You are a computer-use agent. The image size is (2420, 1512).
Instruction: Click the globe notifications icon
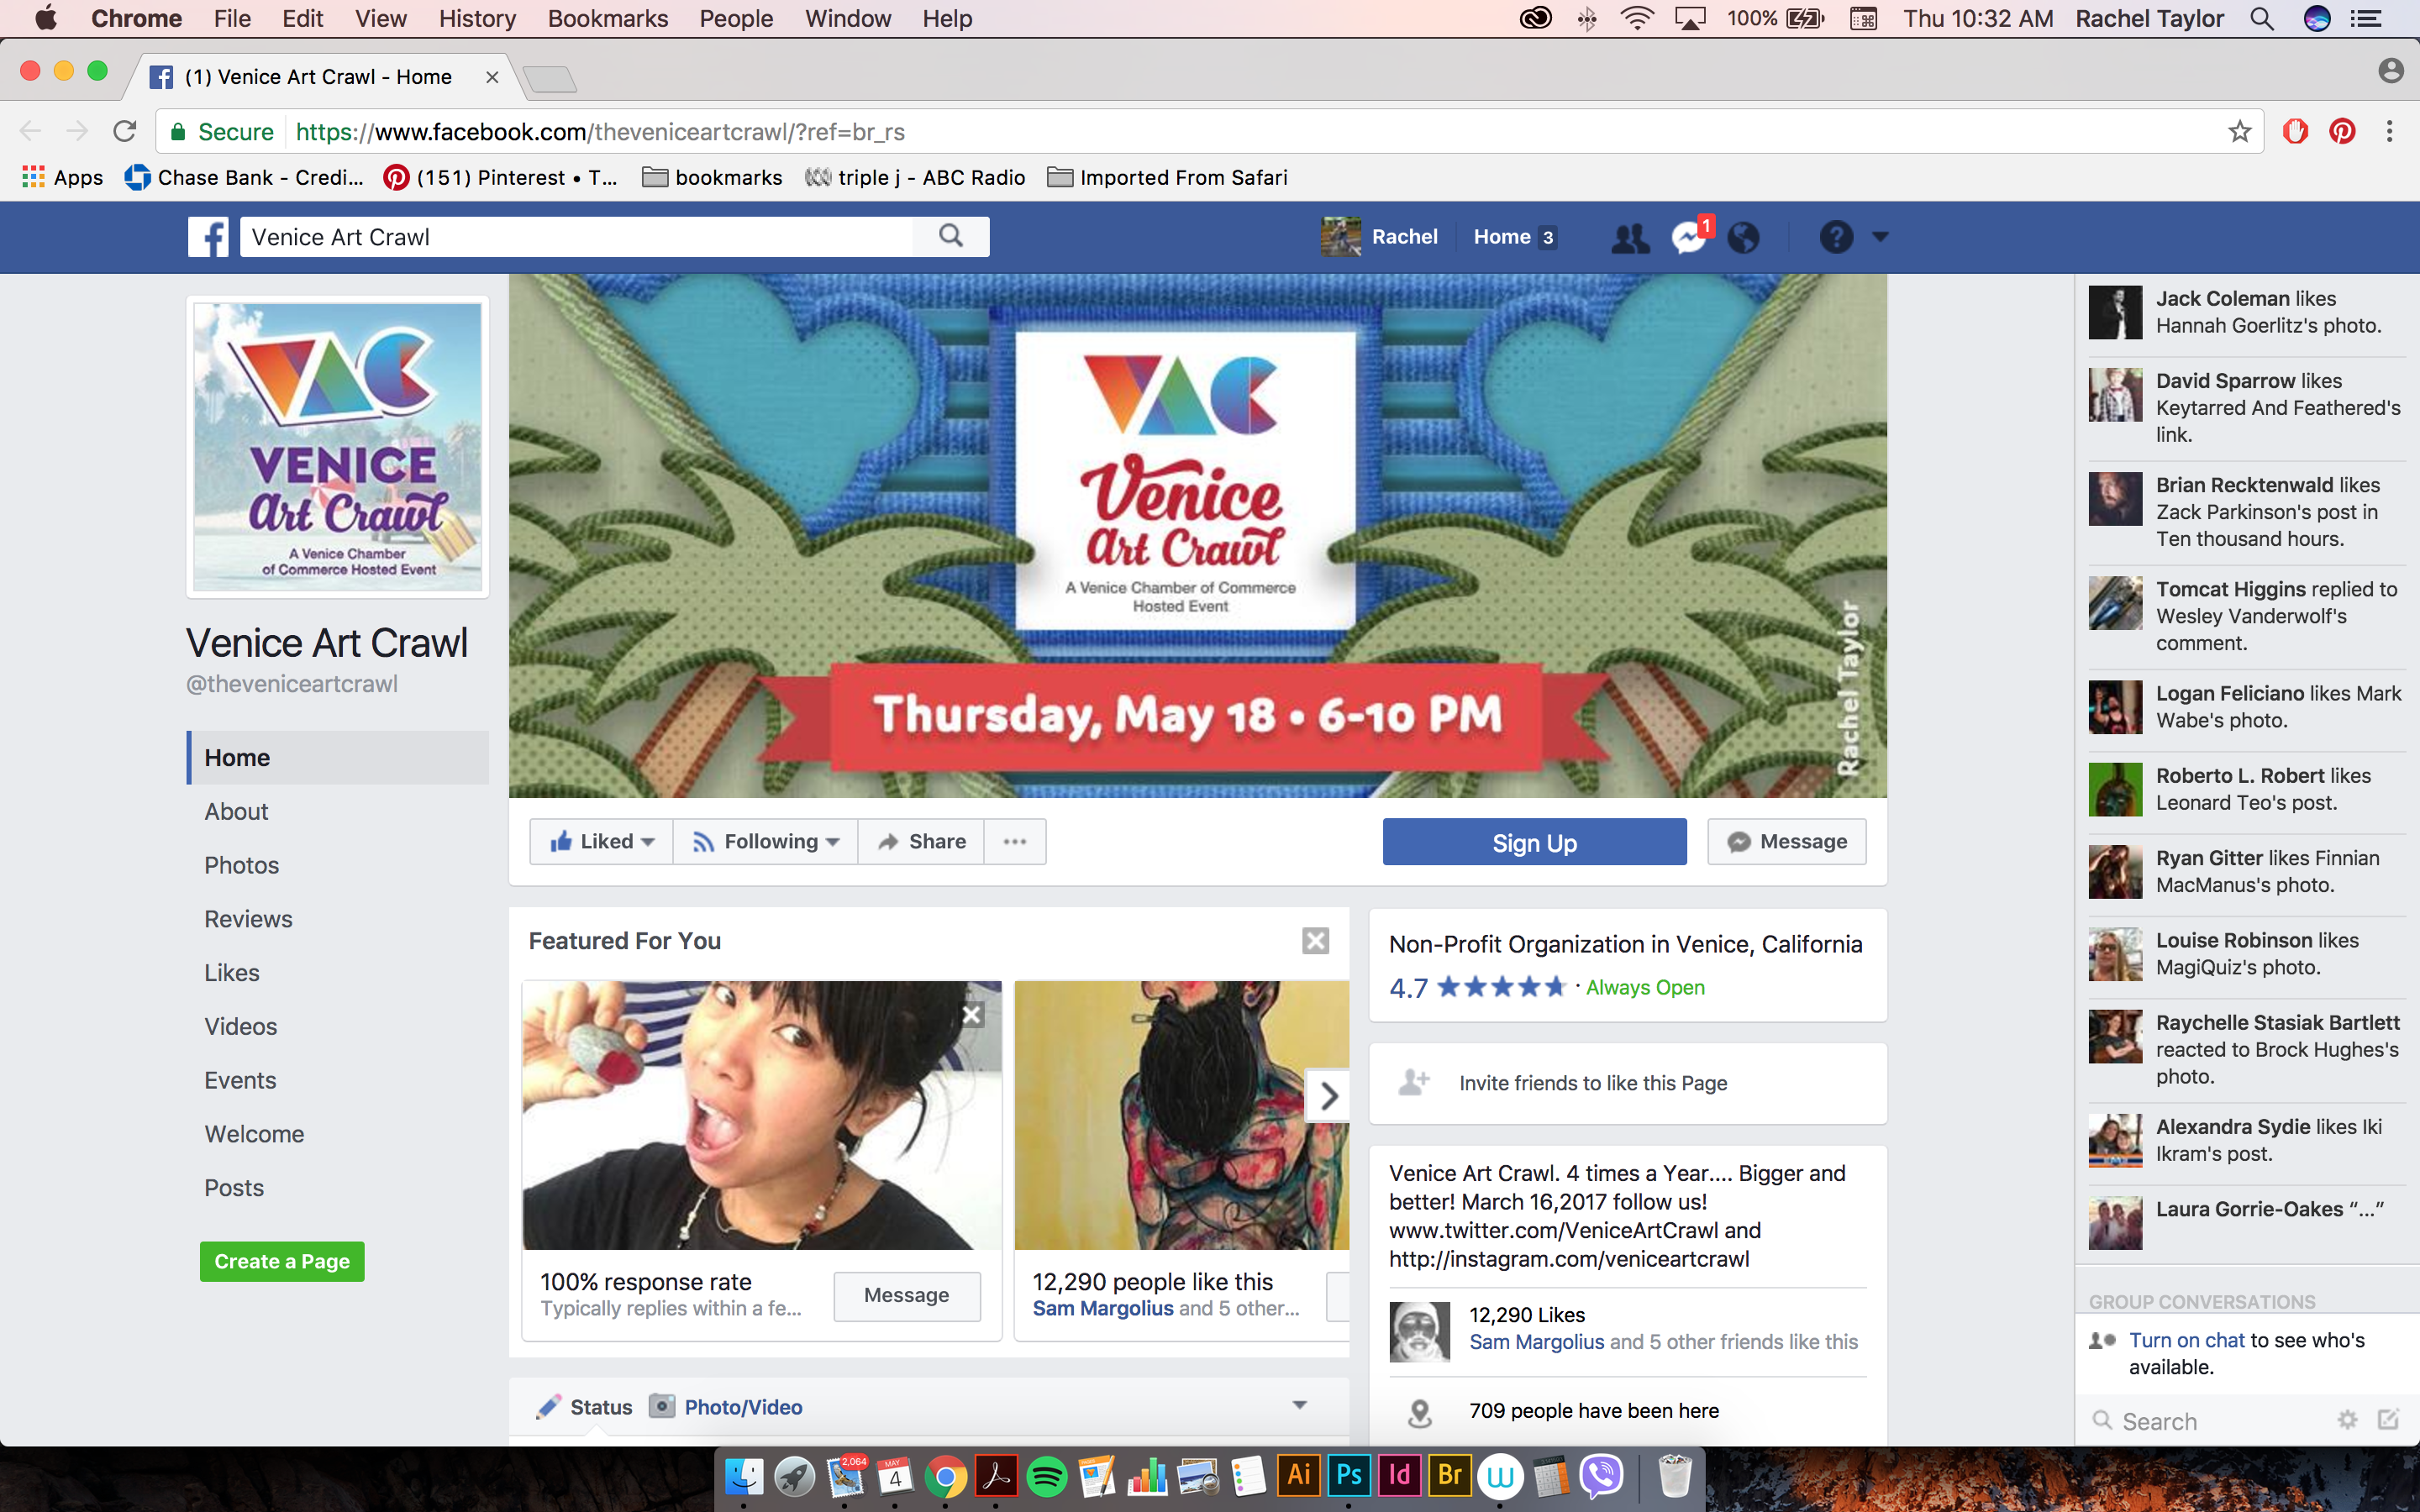pyautogui.click(x=1743, y=237)
